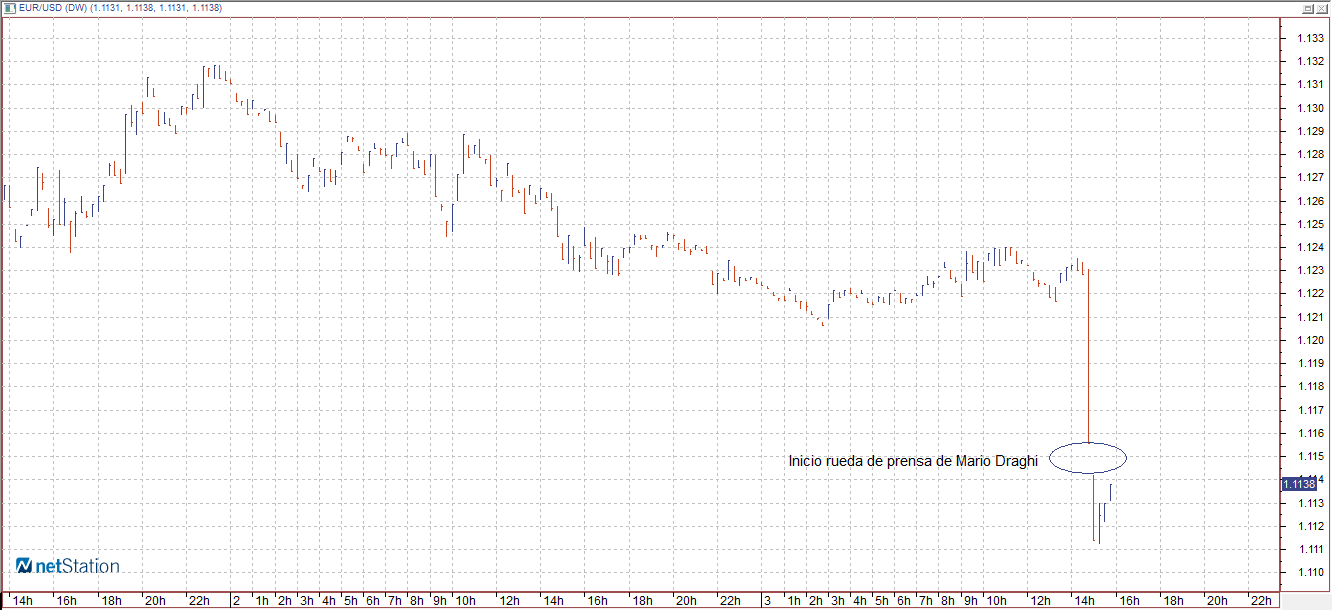
Task: Click the 1.125 price axis label
Action: (1311, 224)
